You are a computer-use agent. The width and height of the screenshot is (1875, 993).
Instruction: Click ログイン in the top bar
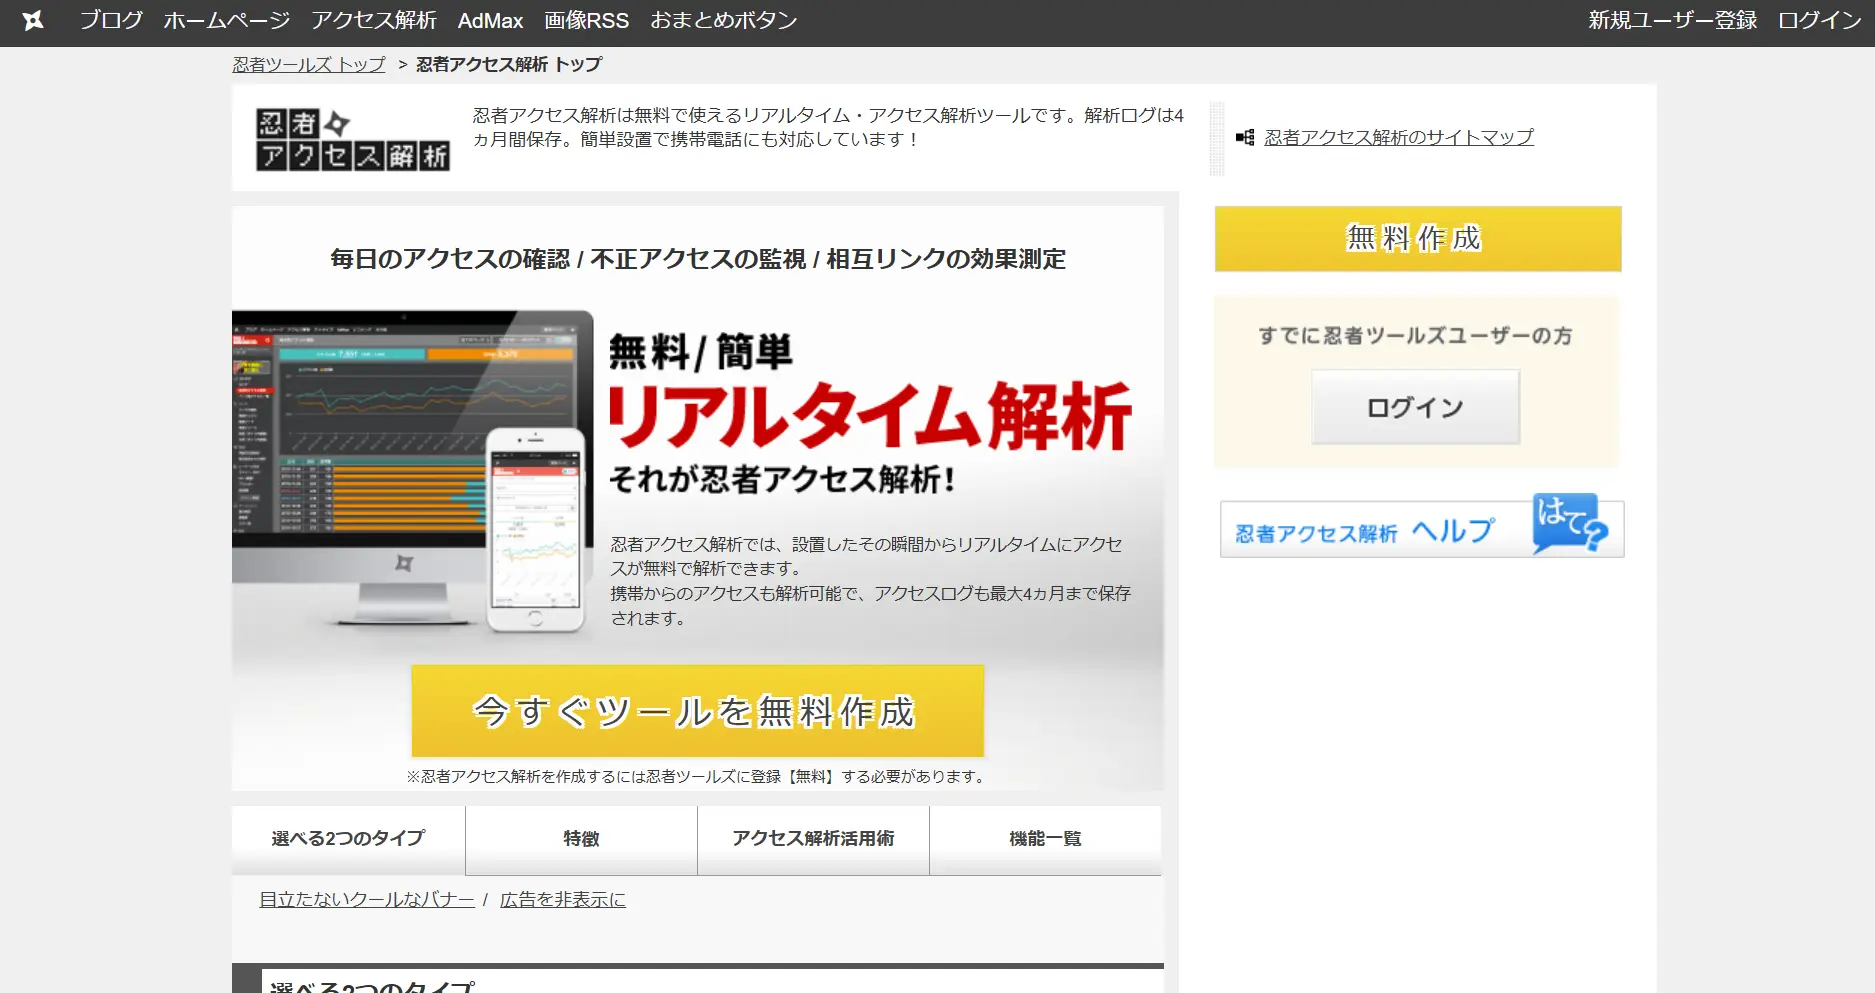pos(1819,20)
